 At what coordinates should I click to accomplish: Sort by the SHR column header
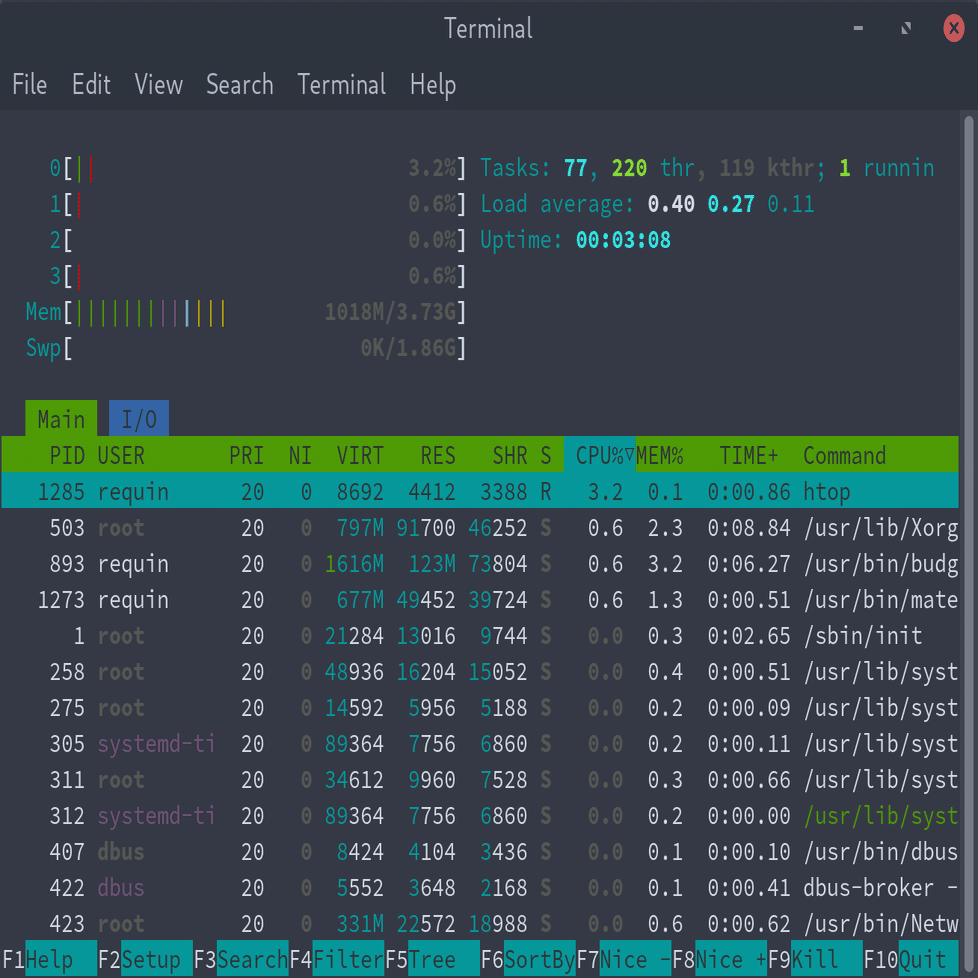[510, 455]
